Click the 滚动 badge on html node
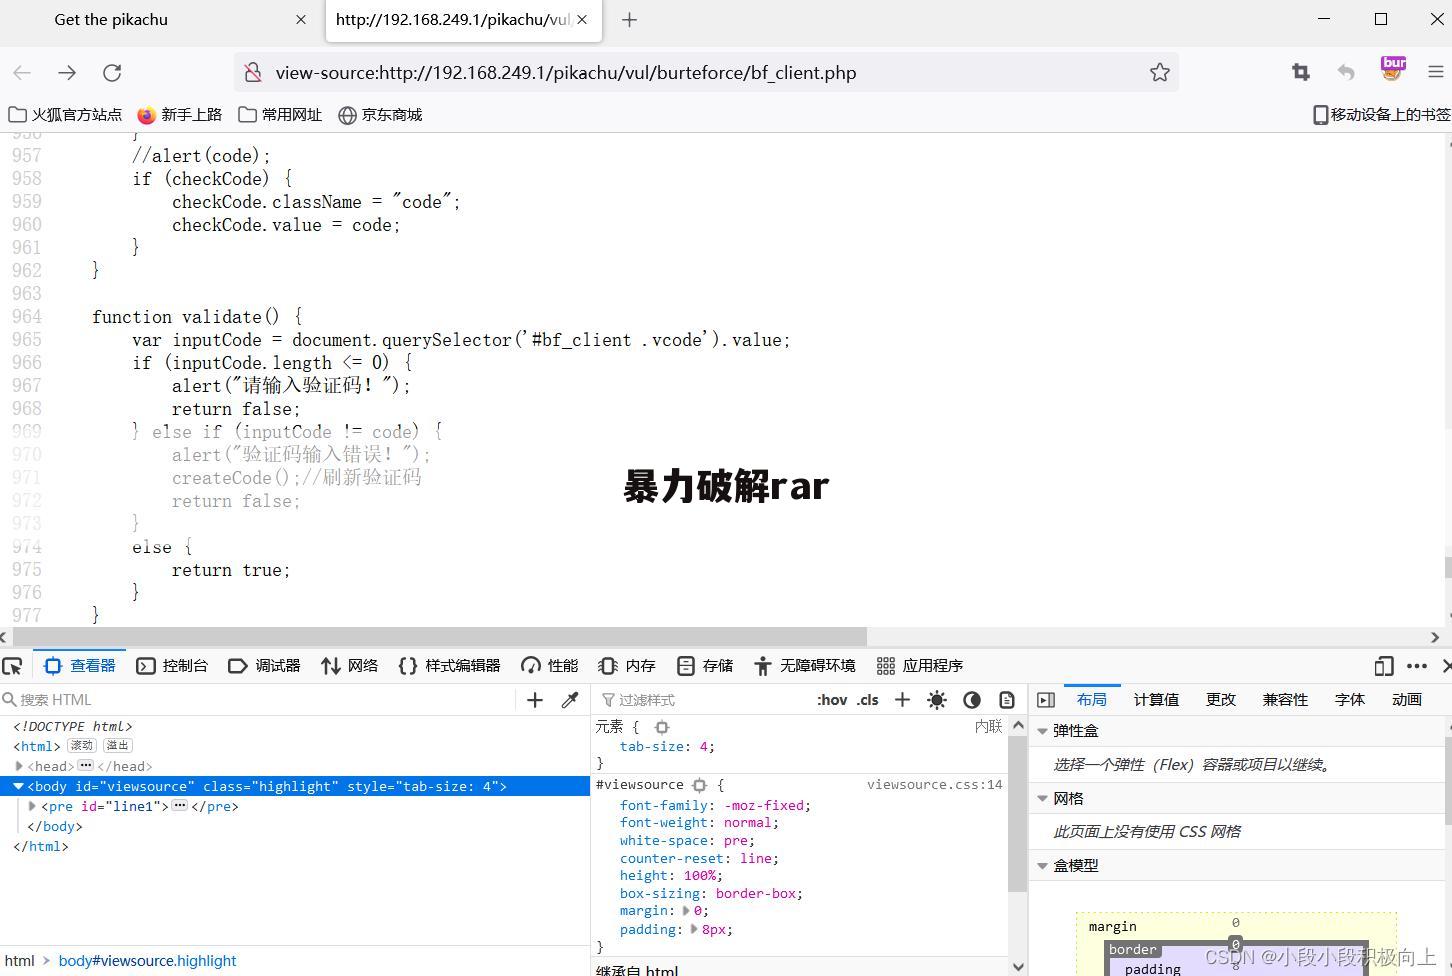1452x976 pixels. point(82,746)
